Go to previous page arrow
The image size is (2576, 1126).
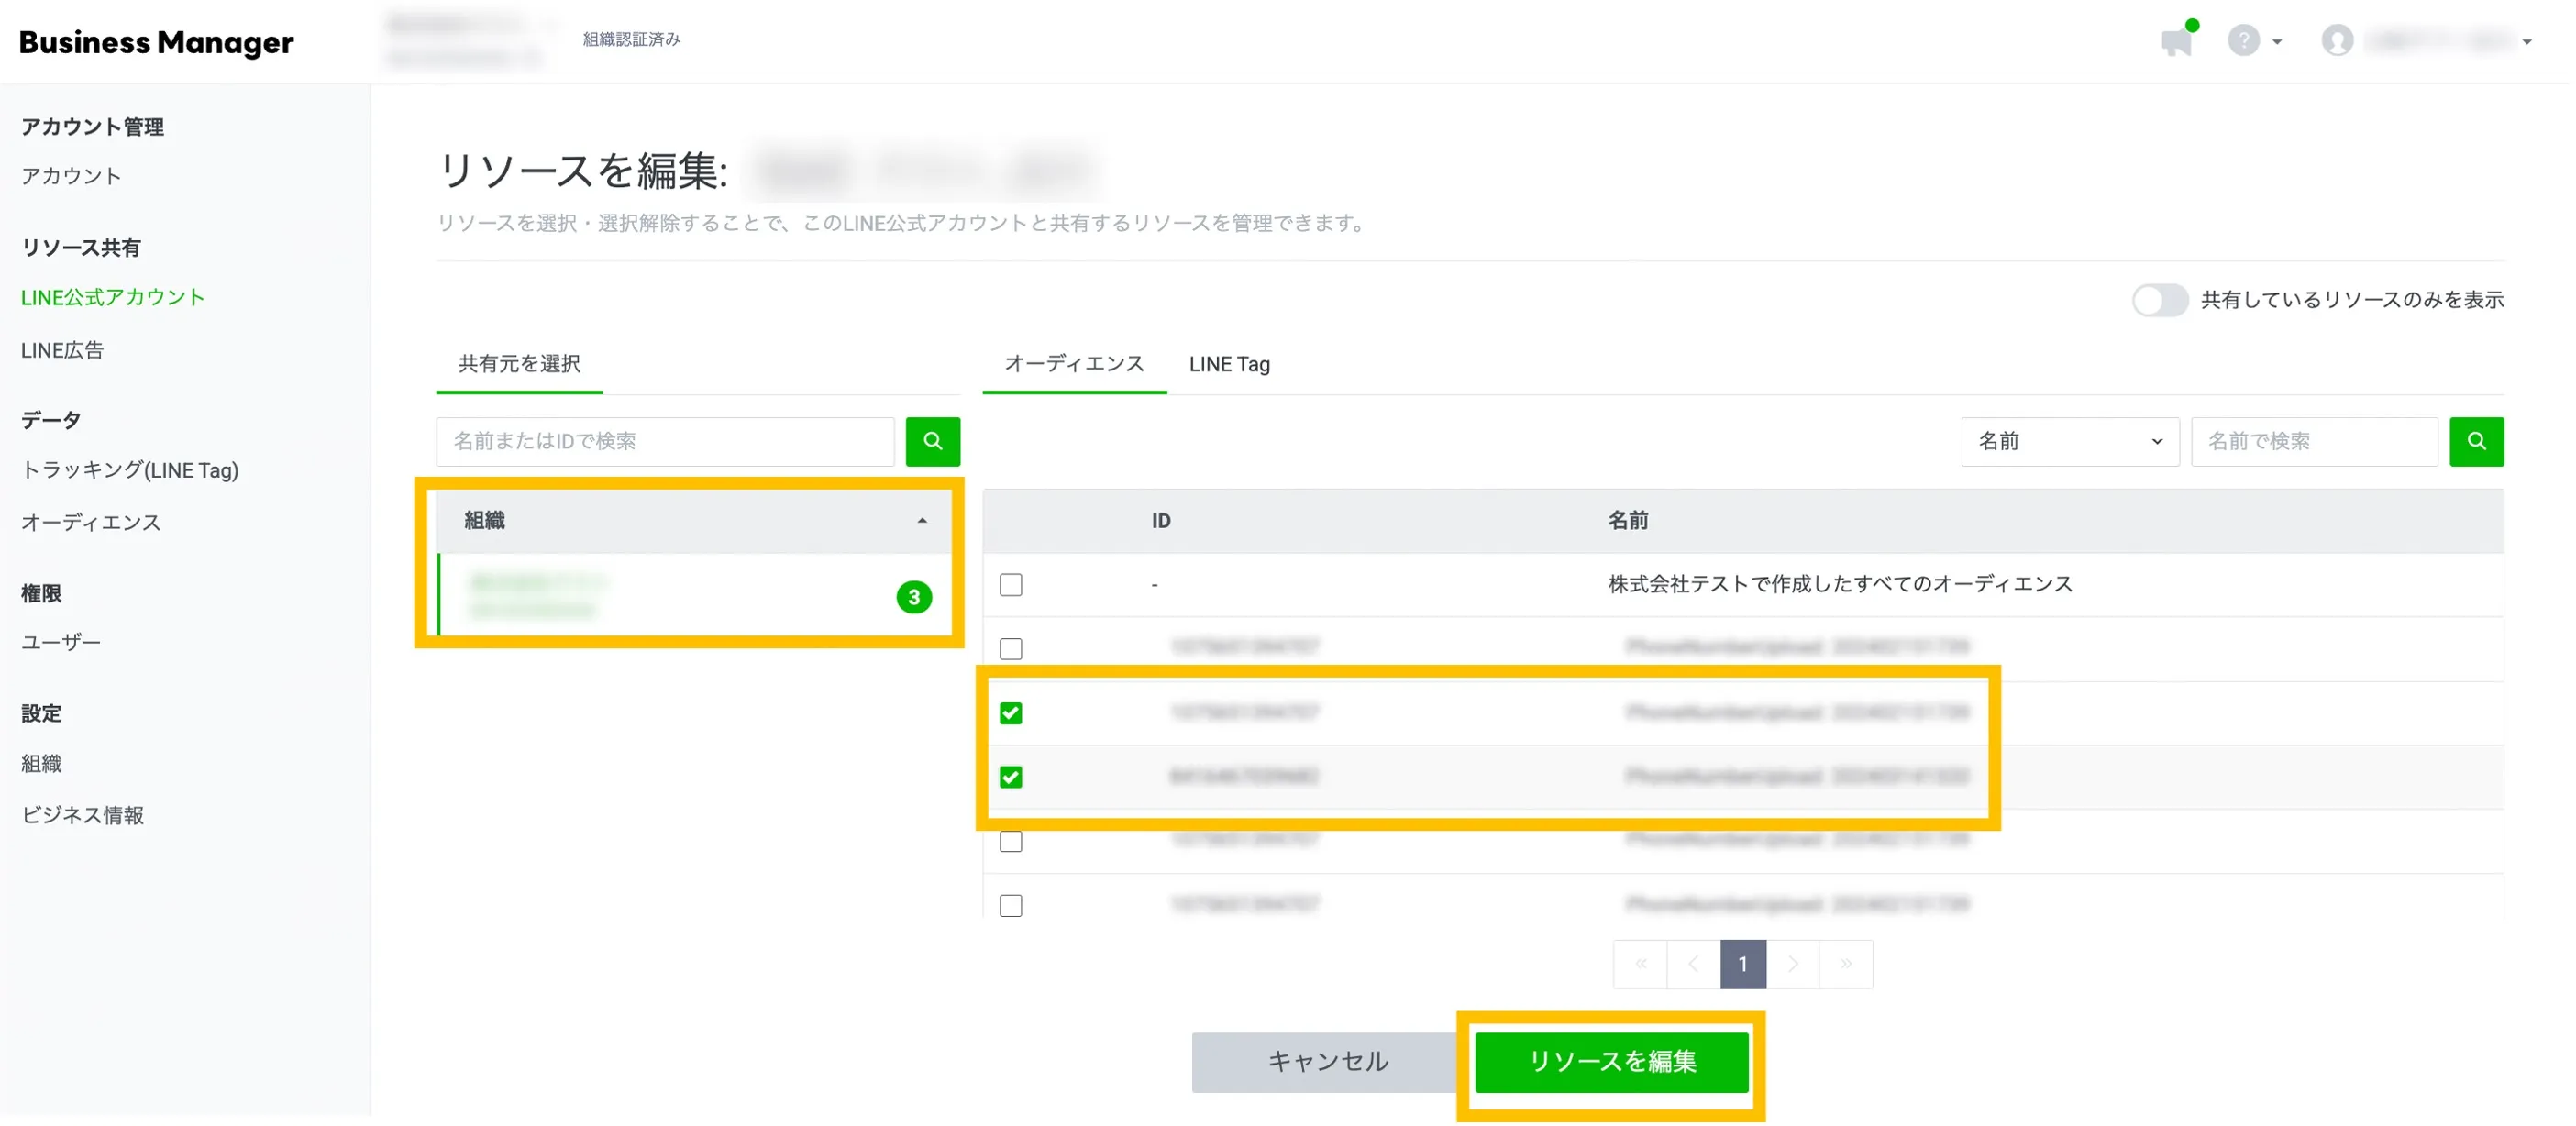[x=1692, y=964]
